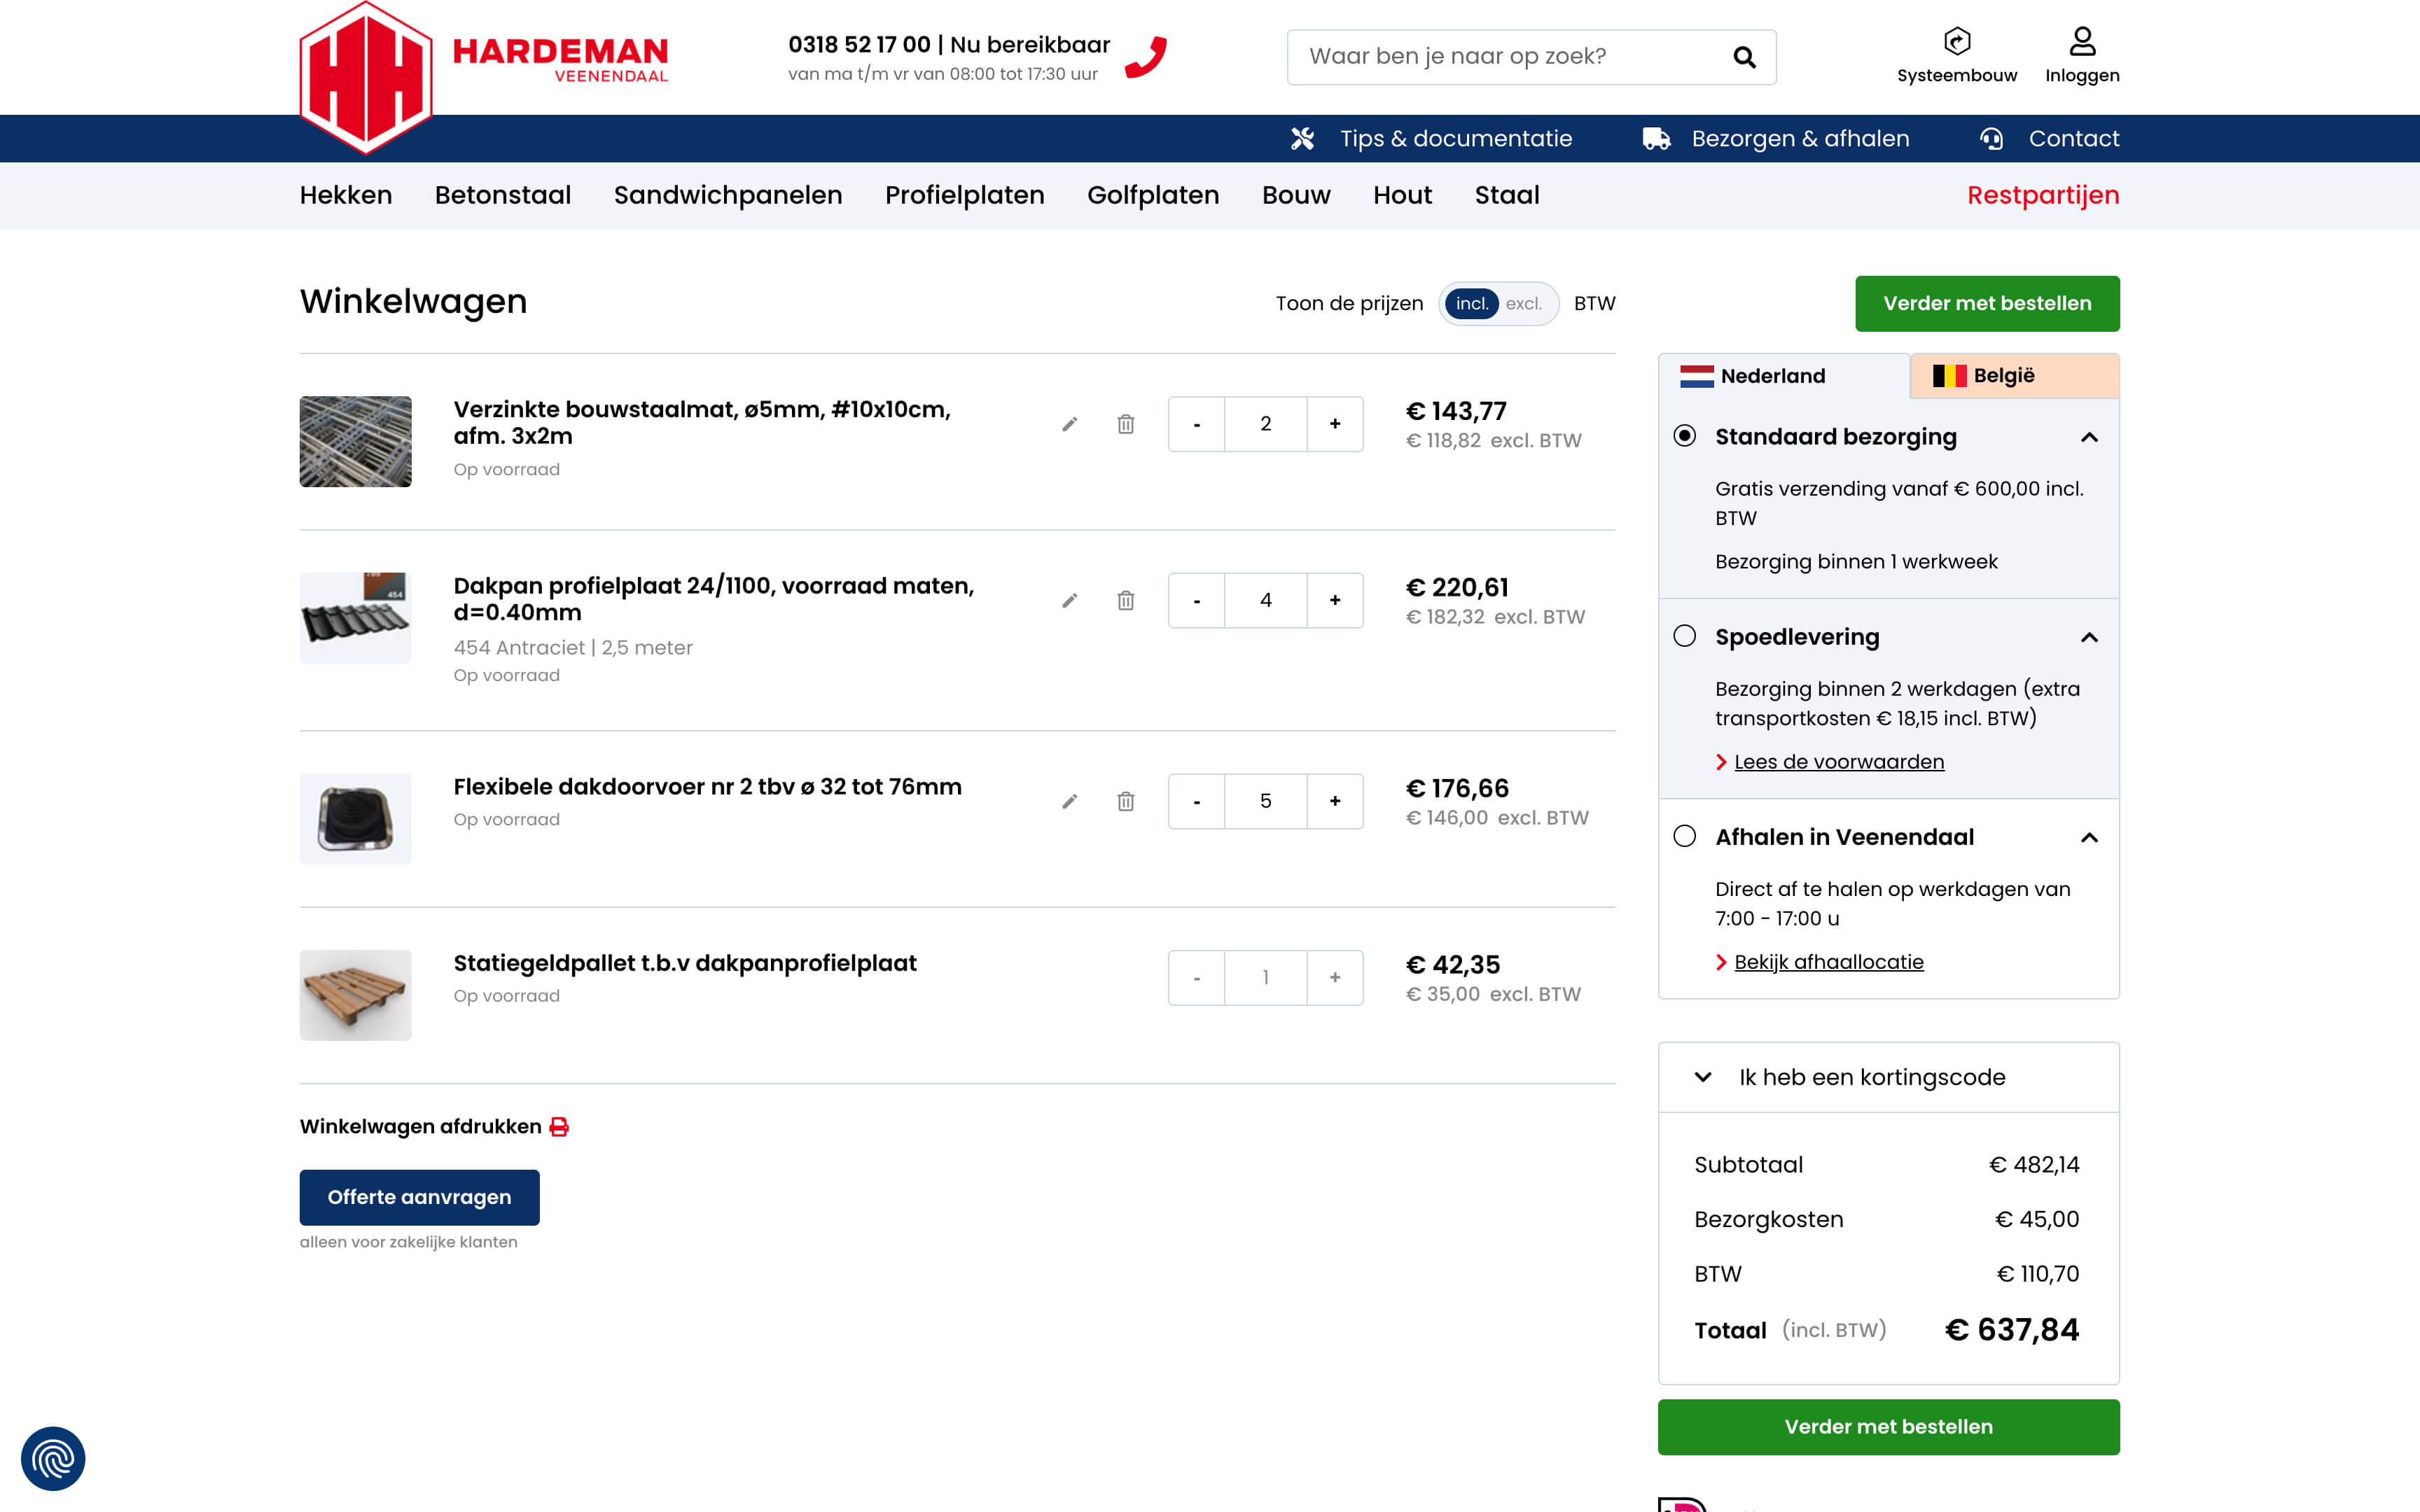Click the search magnifier icon
The width and height of the screenshot is (2420, 1512).
tap(1744, 57)
